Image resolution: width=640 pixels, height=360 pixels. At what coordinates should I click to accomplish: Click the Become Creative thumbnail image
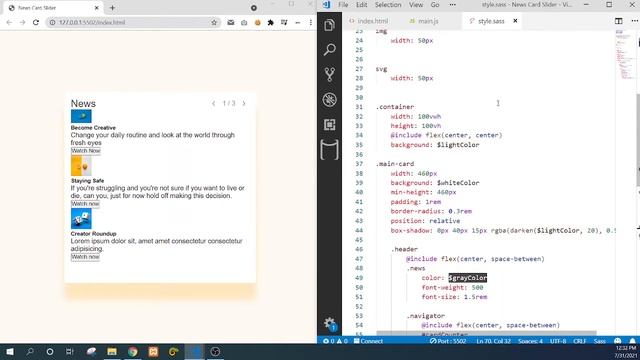pyautogui.click(x=81, y=116)
